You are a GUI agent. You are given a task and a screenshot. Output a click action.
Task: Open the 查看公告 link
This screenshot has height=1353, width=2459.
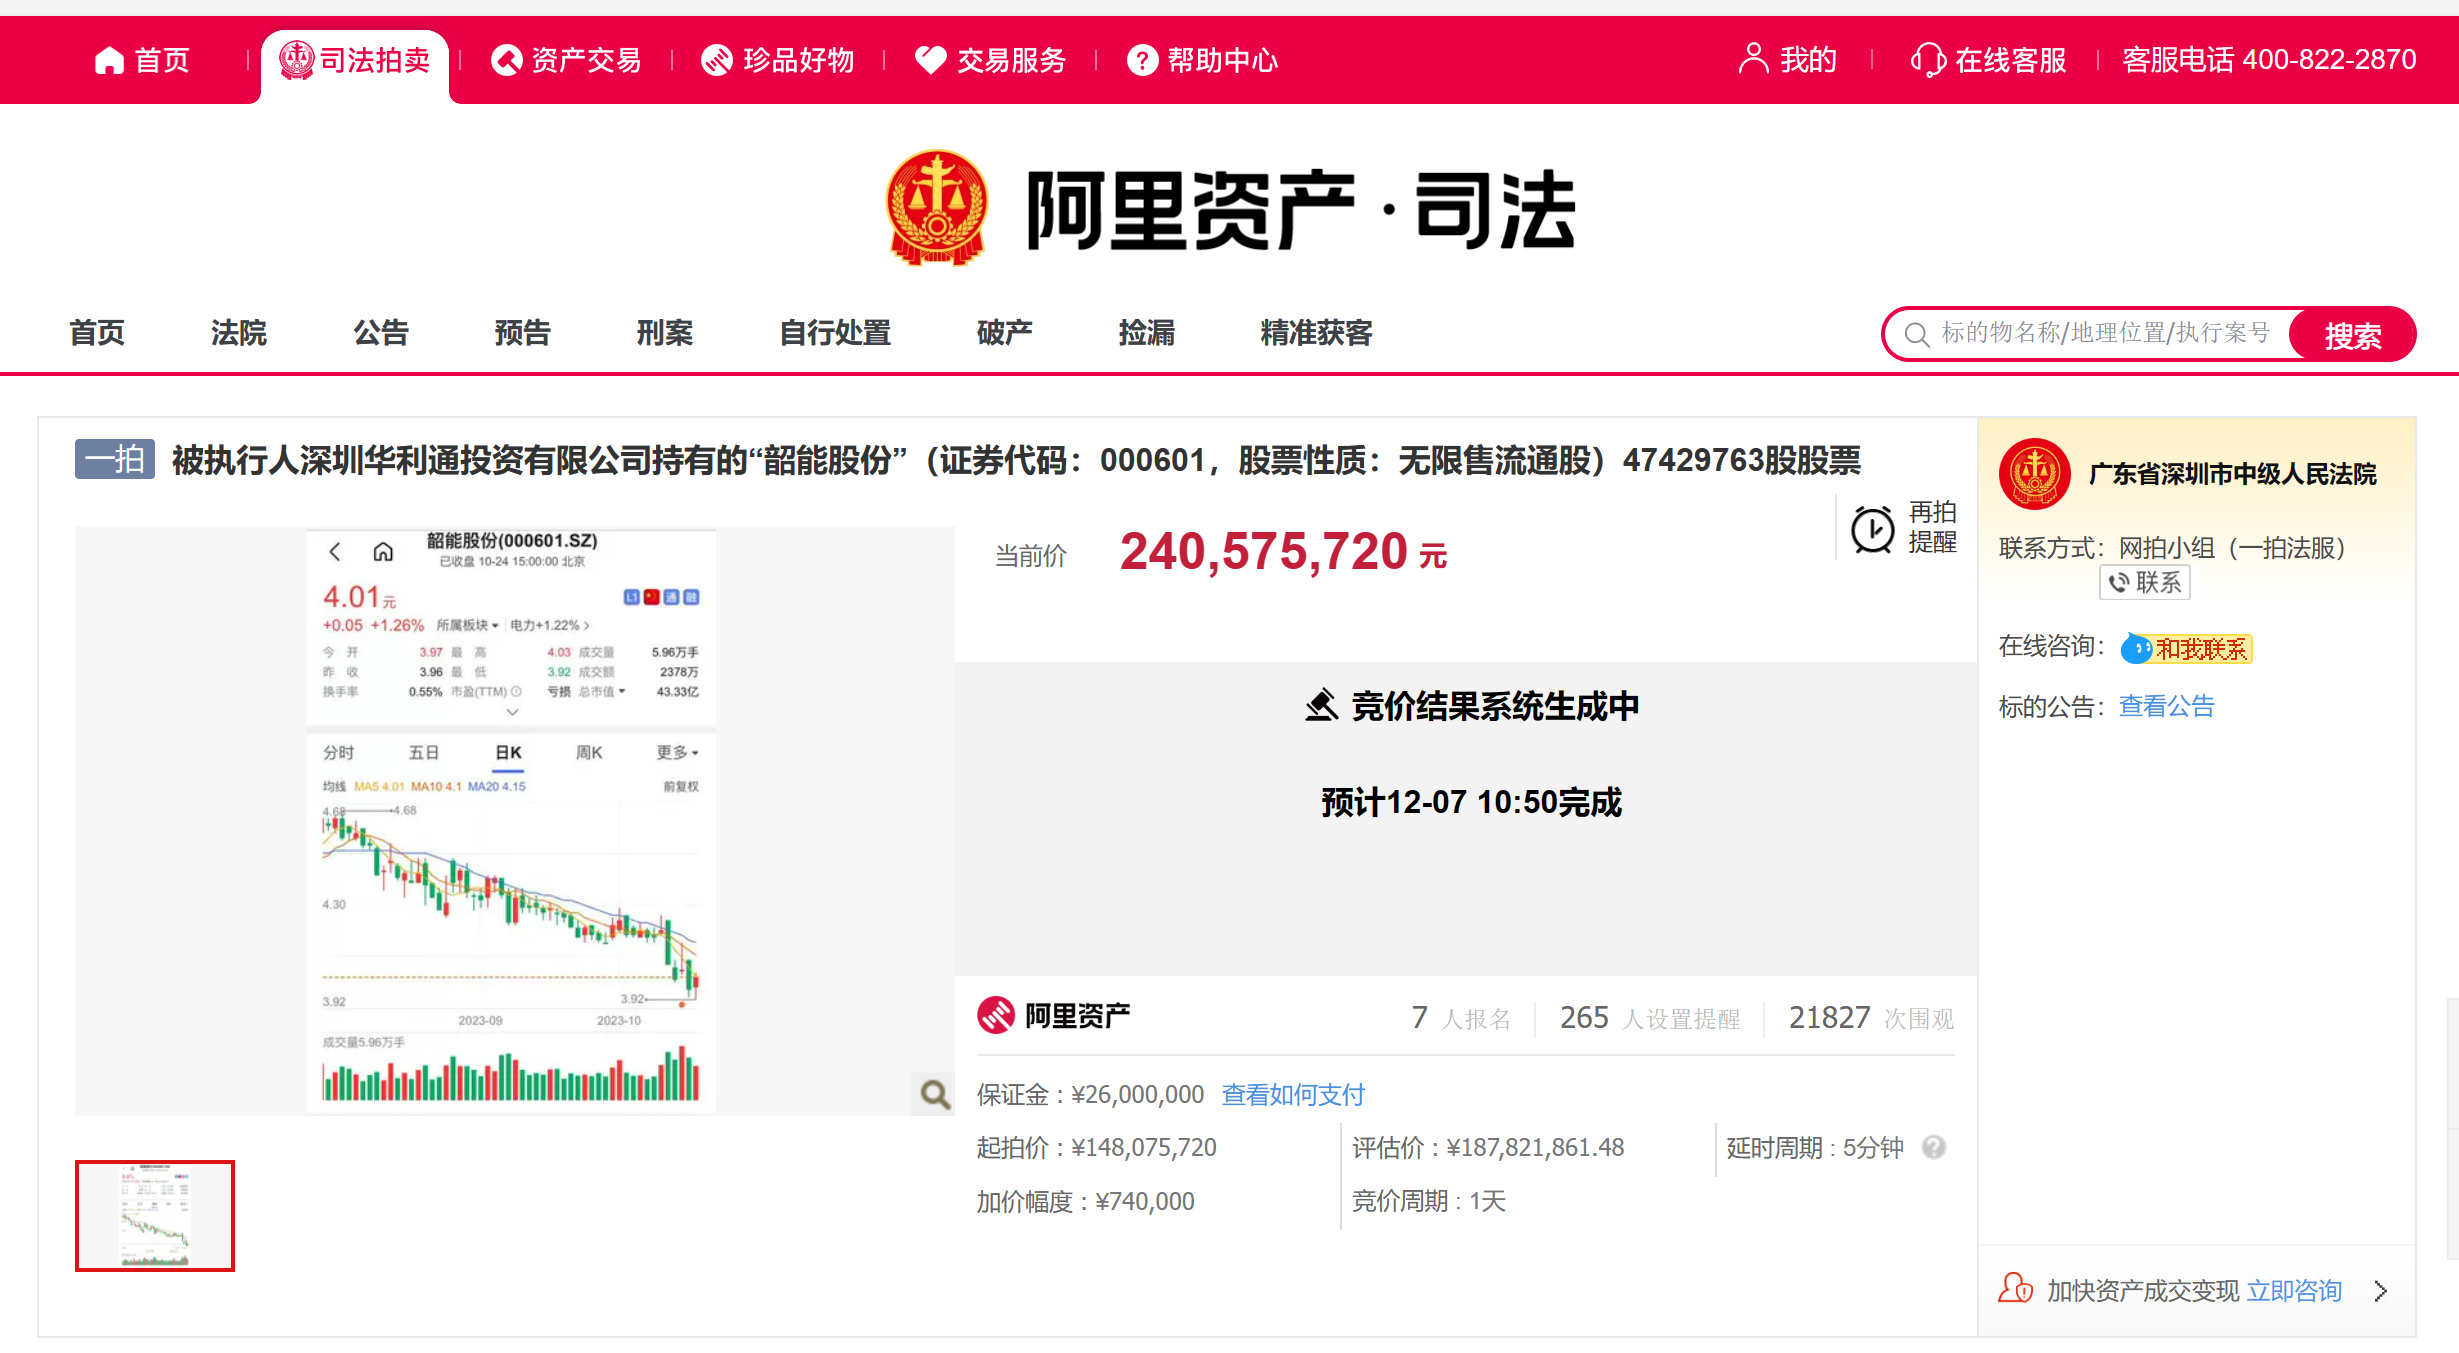click(x=2167, y=706)
